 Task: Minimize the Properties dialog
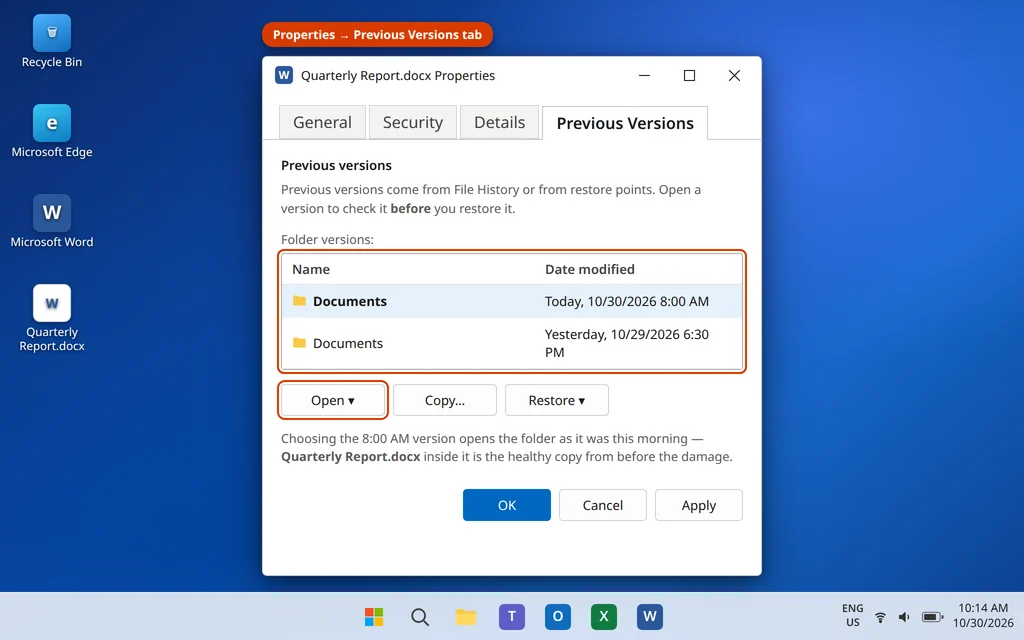tap(645, 75)
